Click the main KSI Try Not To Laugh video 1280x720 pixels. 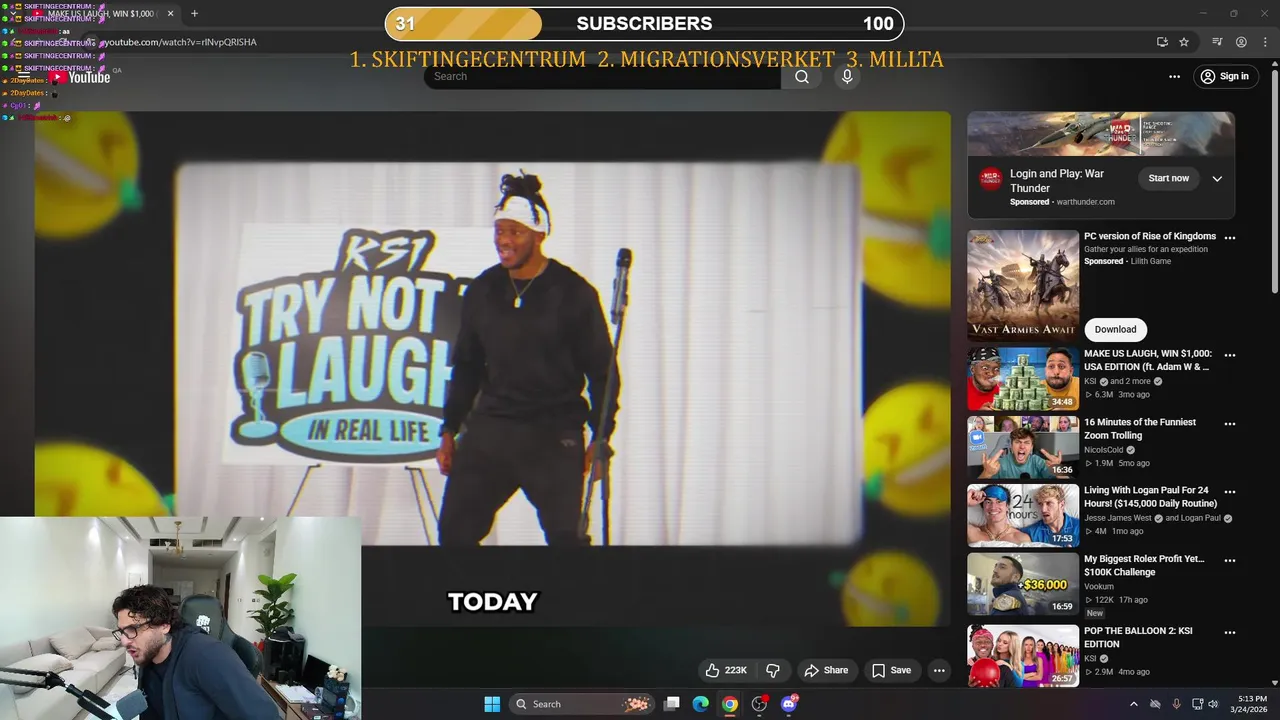tap(492, 368)
